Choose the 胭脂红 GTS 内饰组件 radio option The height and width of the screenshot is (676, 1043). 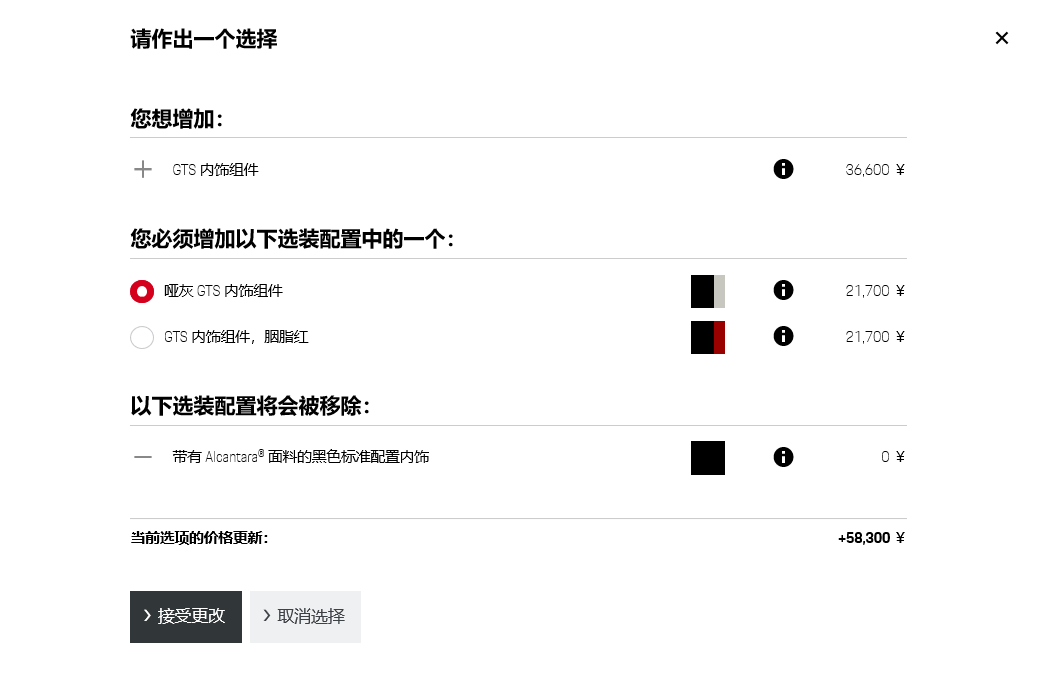point(142,337)
